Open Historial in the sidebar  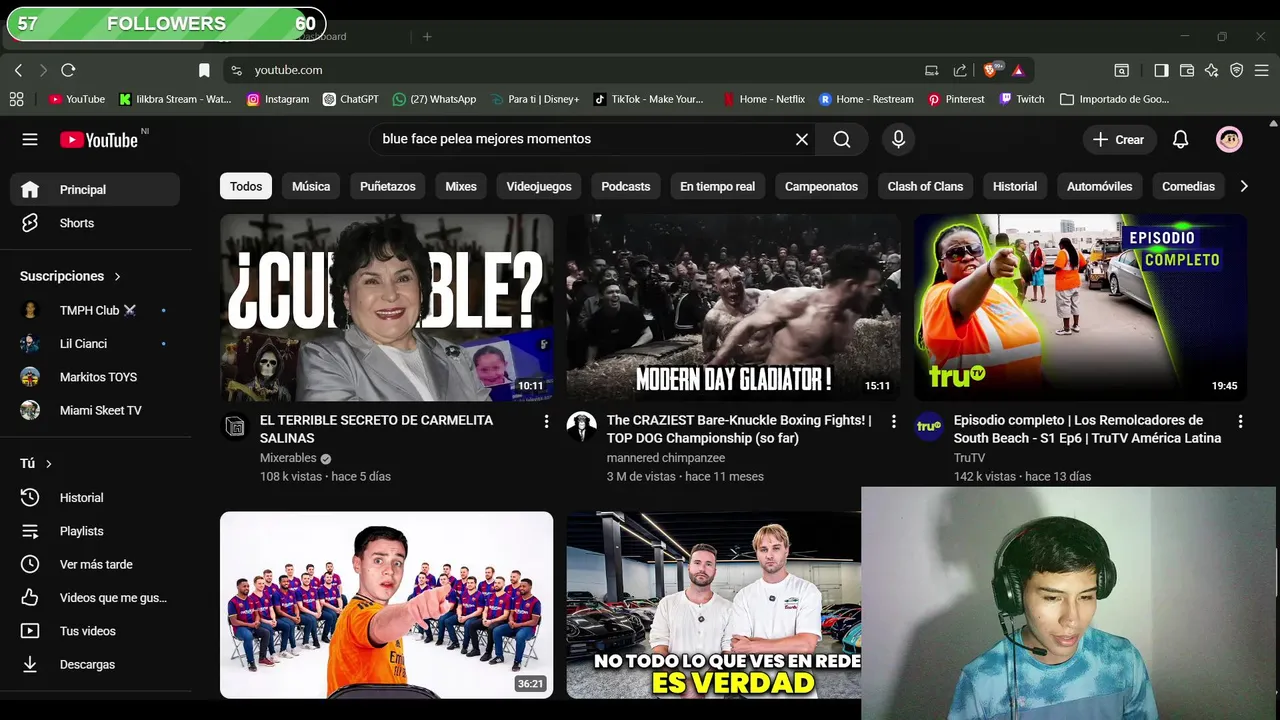click(x=95, y=497)
